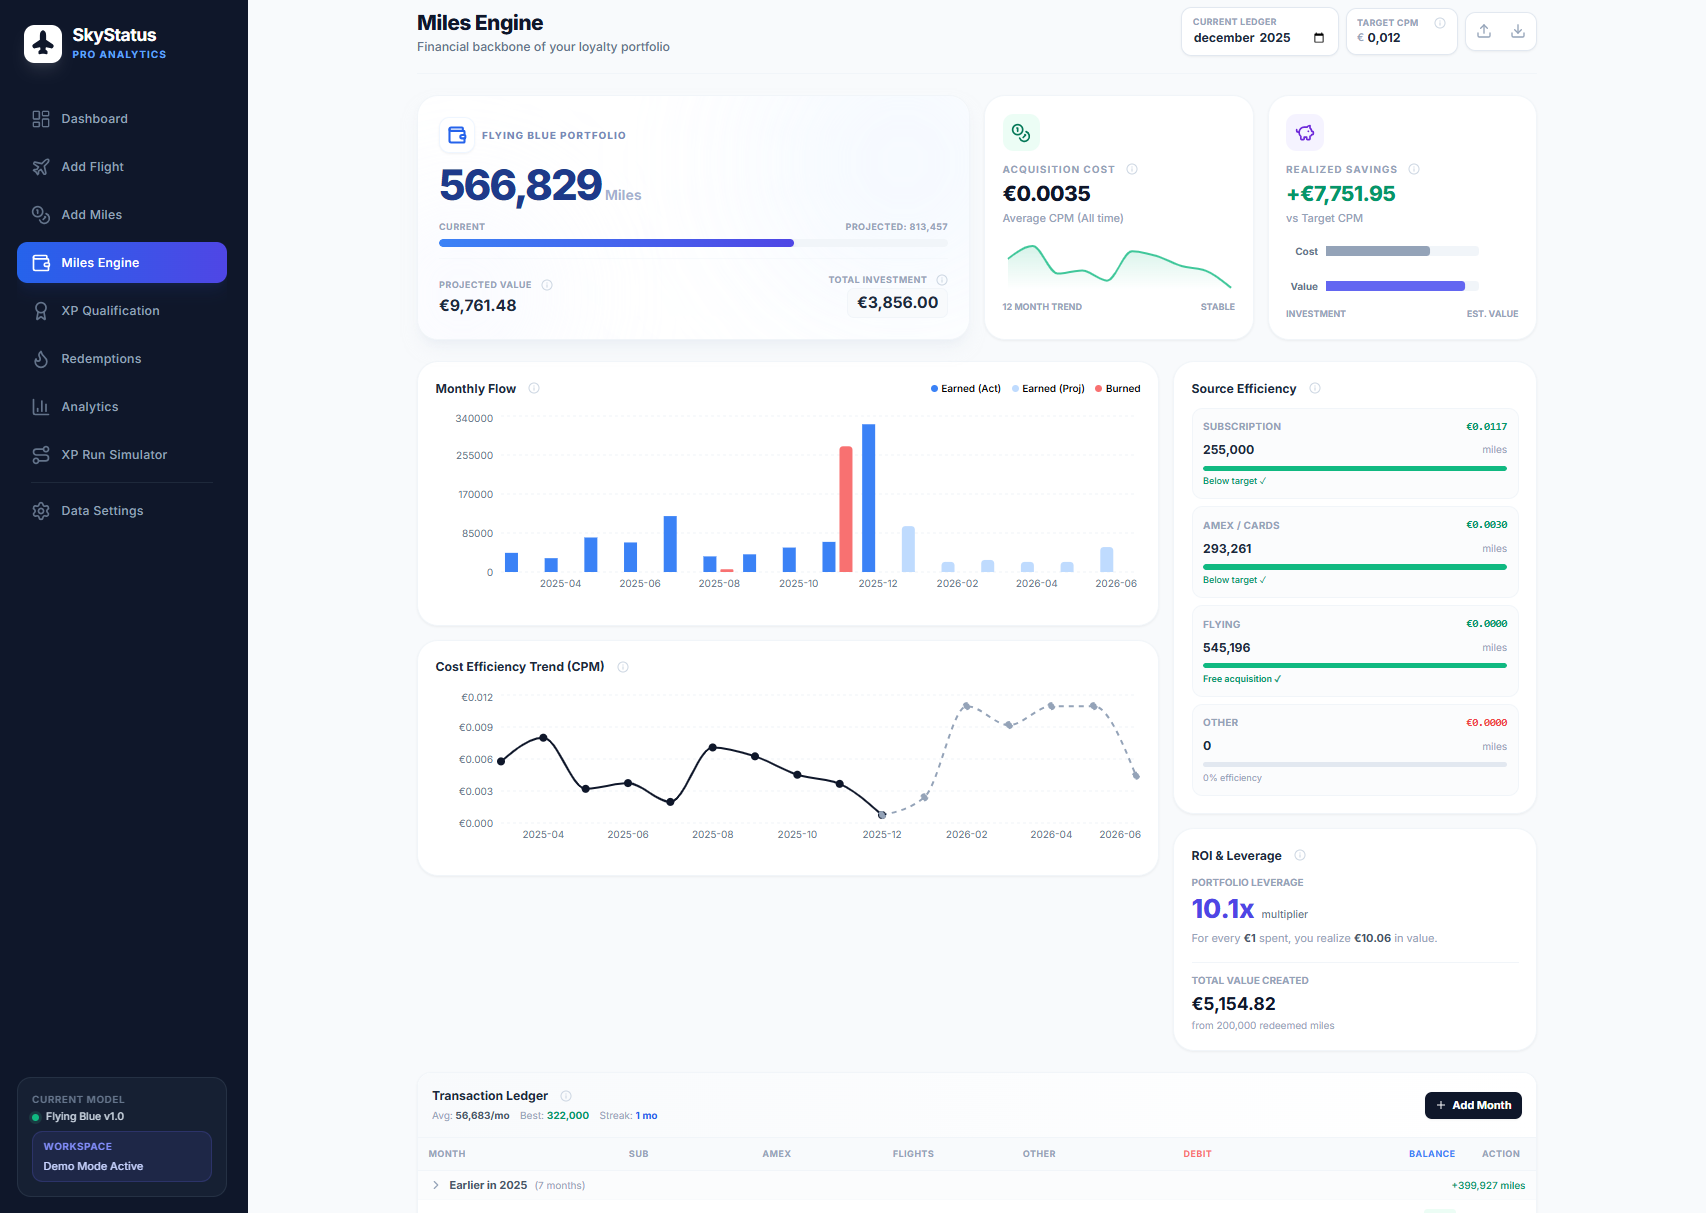Click the Acquisition Cost info icon
1706x1213 pixels.
click(x=1132, y=169)
